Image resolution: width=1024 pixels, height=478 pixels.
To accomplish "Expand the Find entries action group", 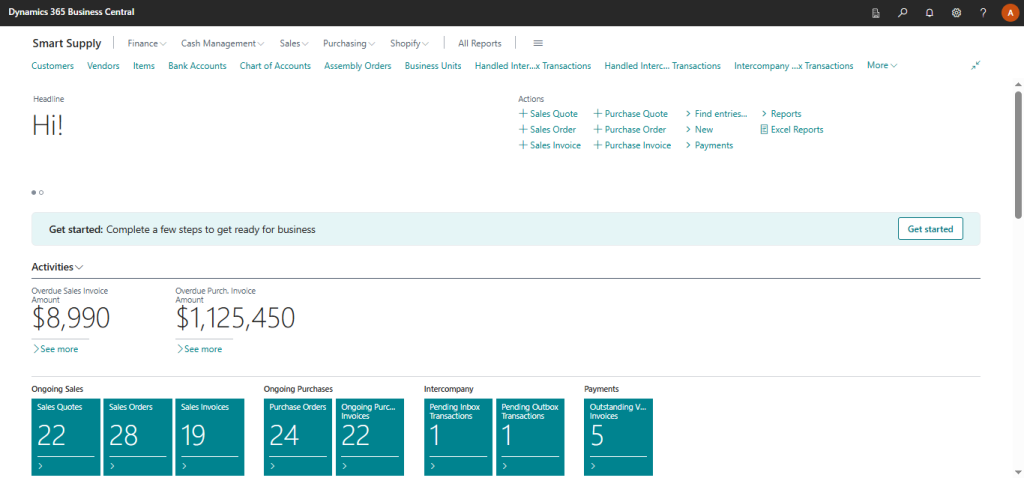I will (x=716, y=114).
